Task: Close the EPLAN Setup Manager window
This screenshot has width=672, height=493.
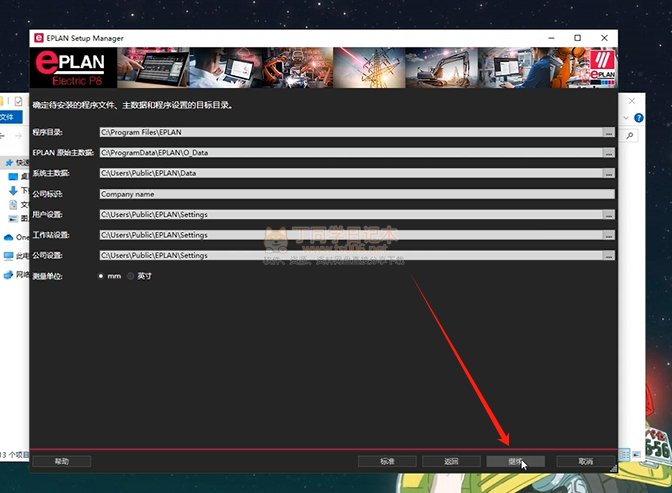Action: click(604, 38)
